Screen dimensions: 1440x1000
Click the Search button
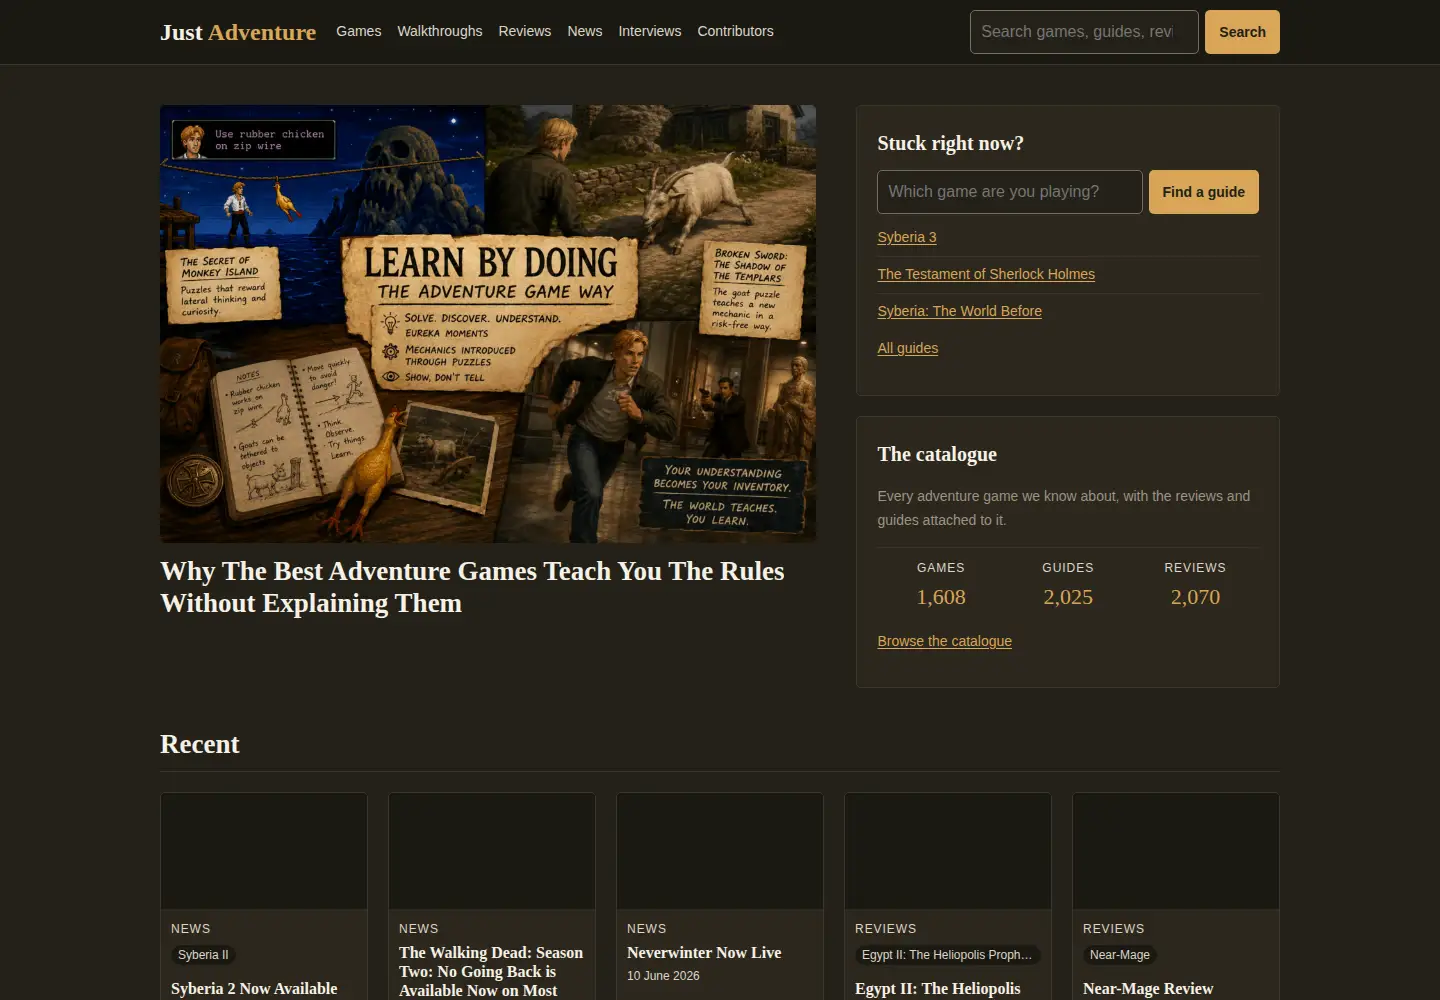(x=1242, y=32)
